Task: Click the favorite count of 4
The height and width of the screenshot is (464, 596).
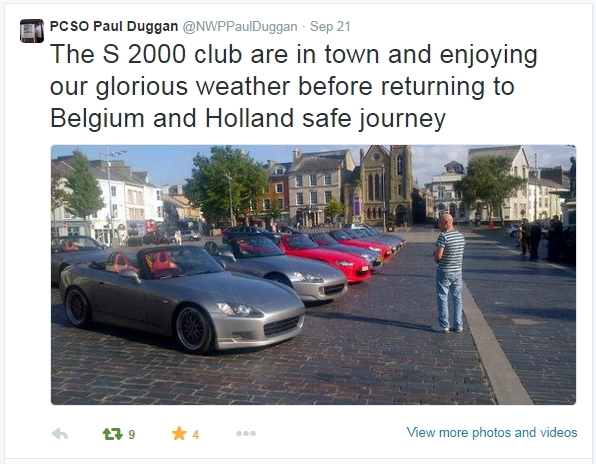Action: (x=195, y=434)
